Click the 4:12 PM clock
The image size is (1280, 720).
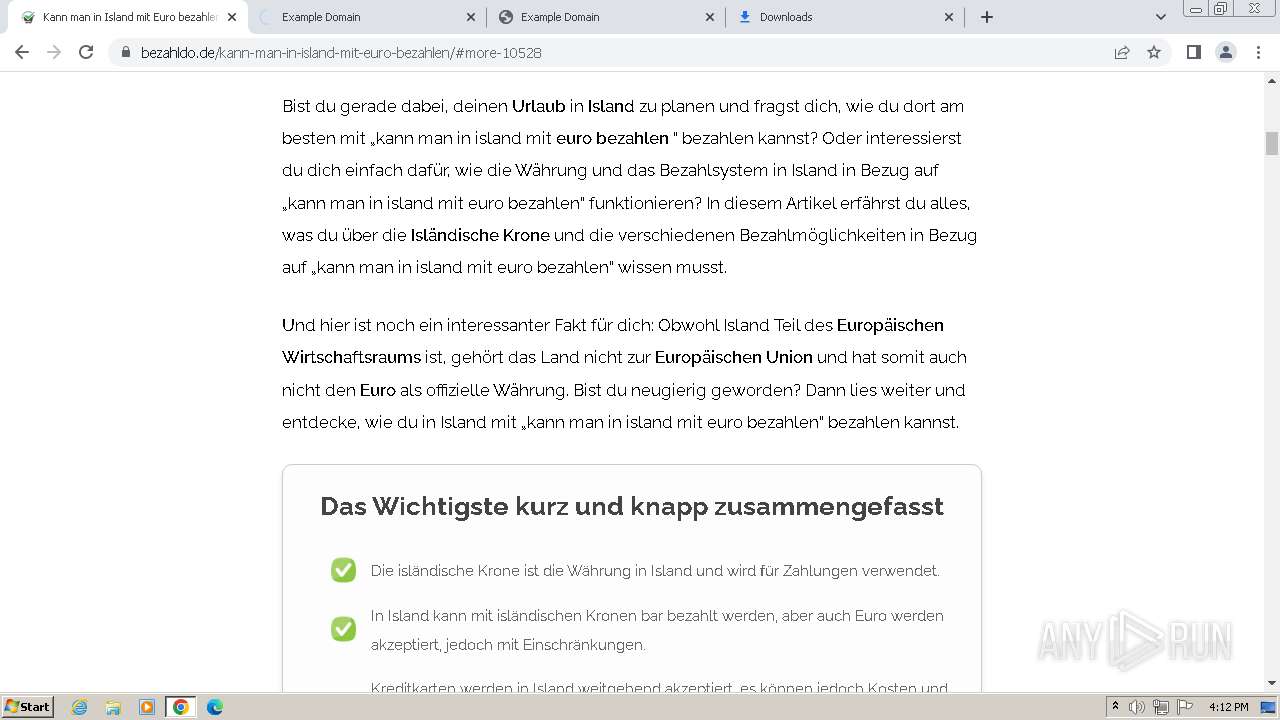(1228, 707)
